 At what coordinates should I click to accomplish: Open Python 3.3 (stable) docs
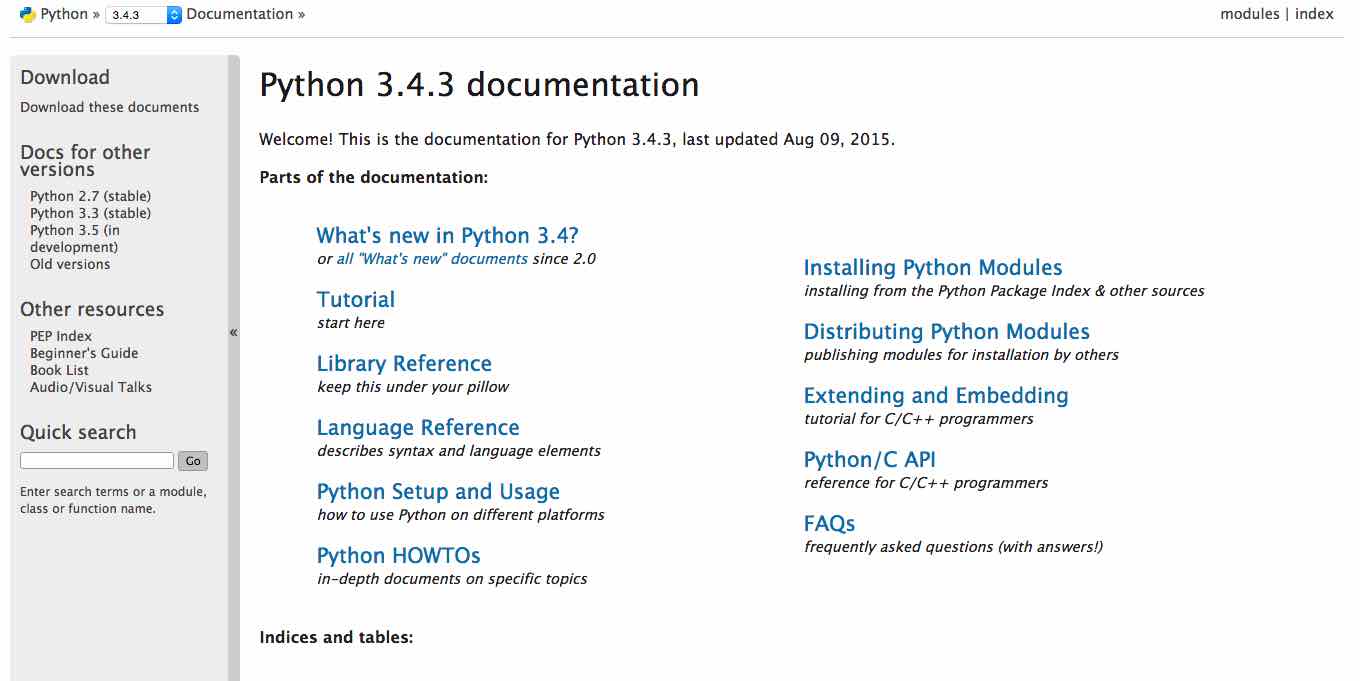click(90, 213)
